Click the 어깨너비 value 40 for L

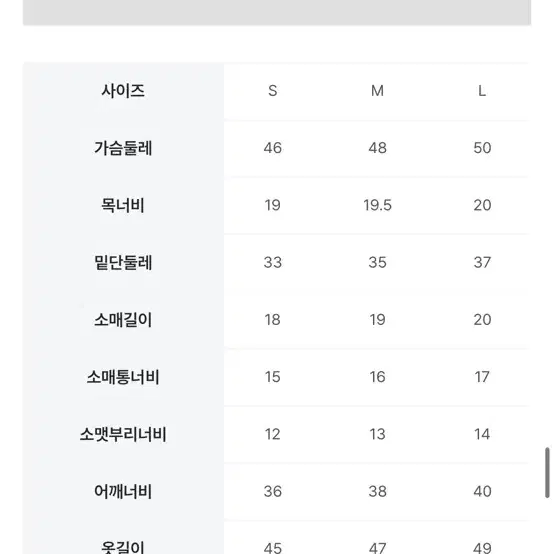pos(482,491)
